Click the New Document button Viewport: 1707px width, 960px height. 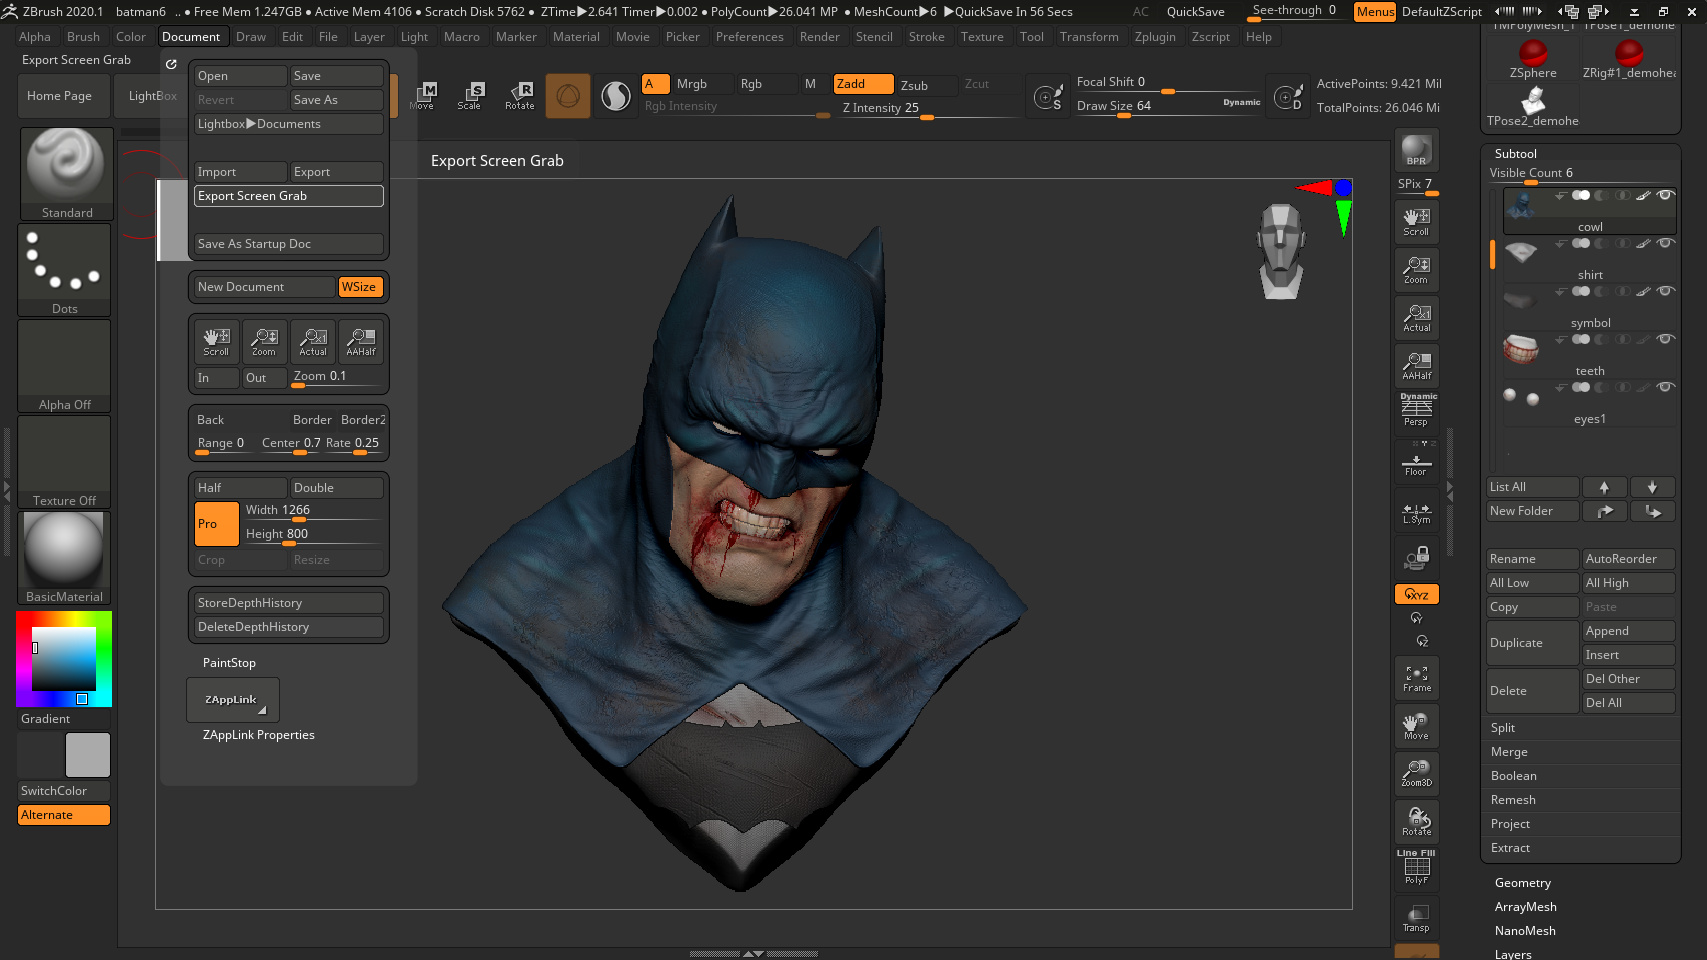point(264,287)
